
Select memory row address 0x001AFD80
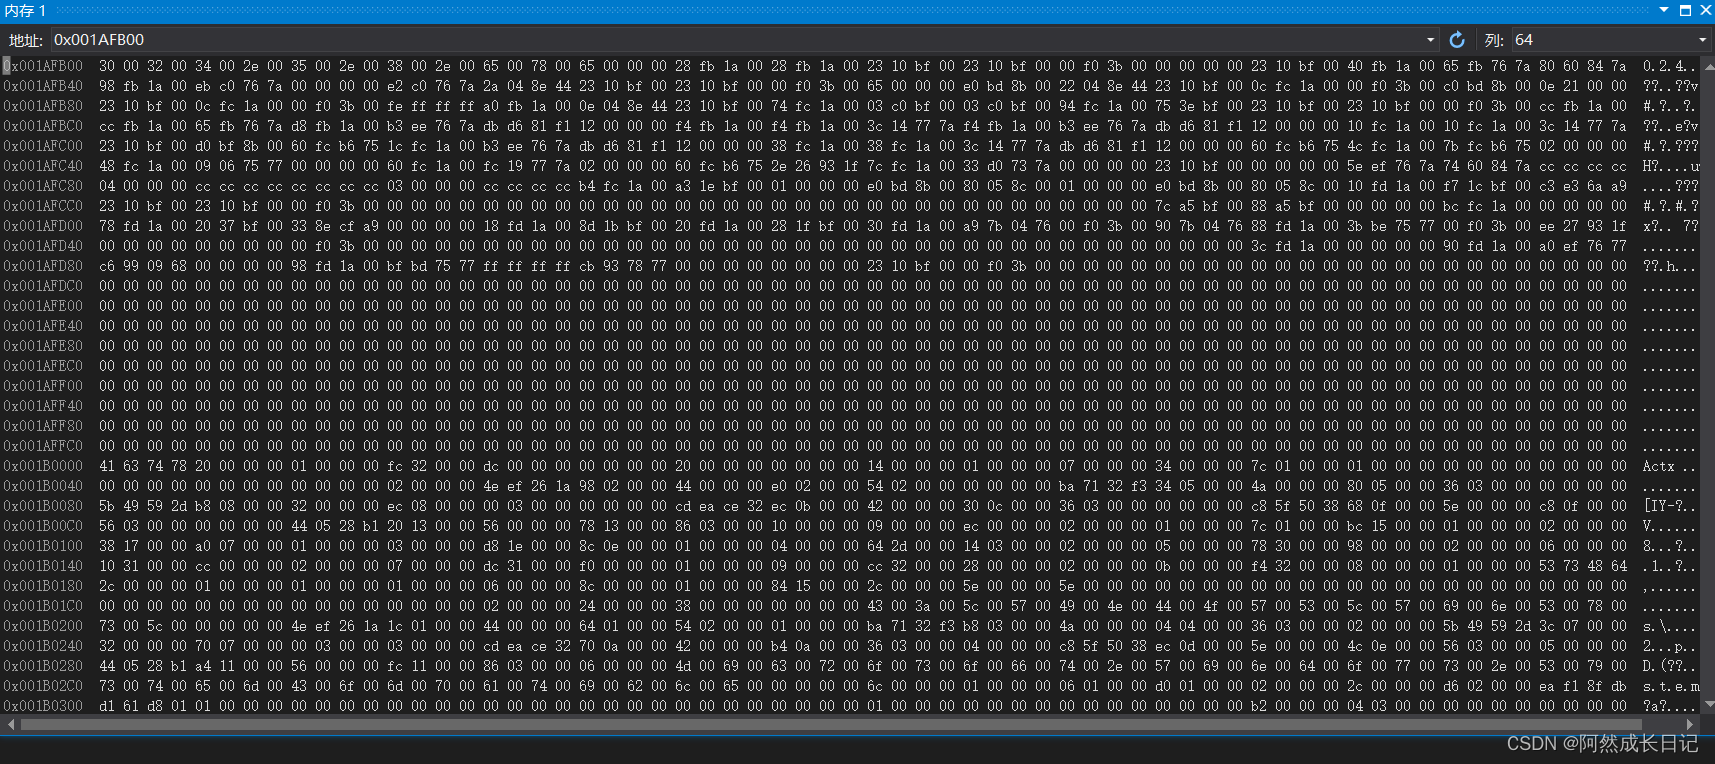(x=43, y=266)
